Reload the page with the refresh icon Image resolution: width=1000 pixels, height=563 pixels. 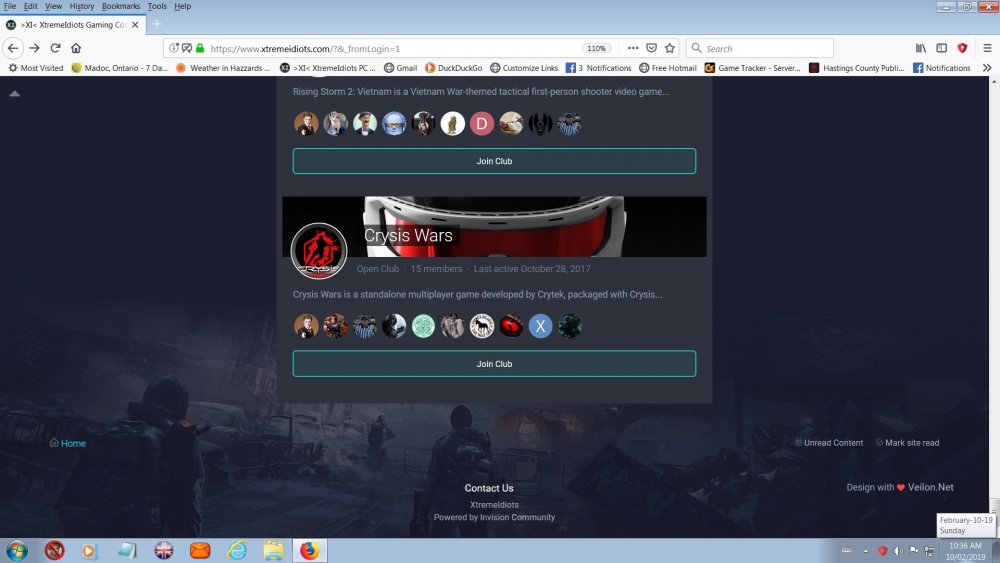(x=56, y=48)
